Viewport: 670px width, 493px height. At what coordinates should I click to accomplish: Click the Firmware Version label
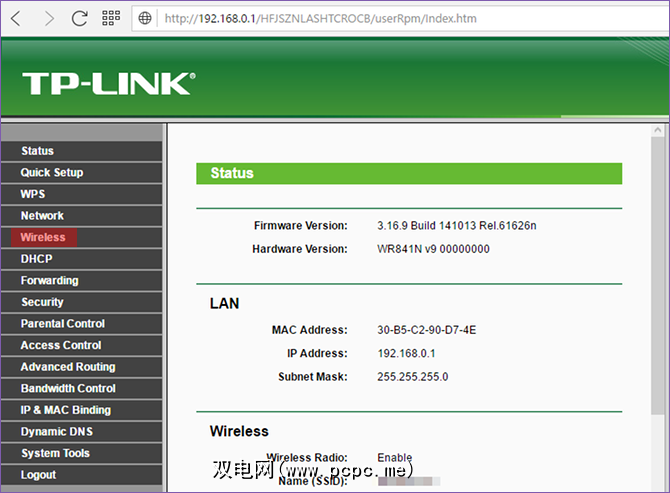point(301,226)
